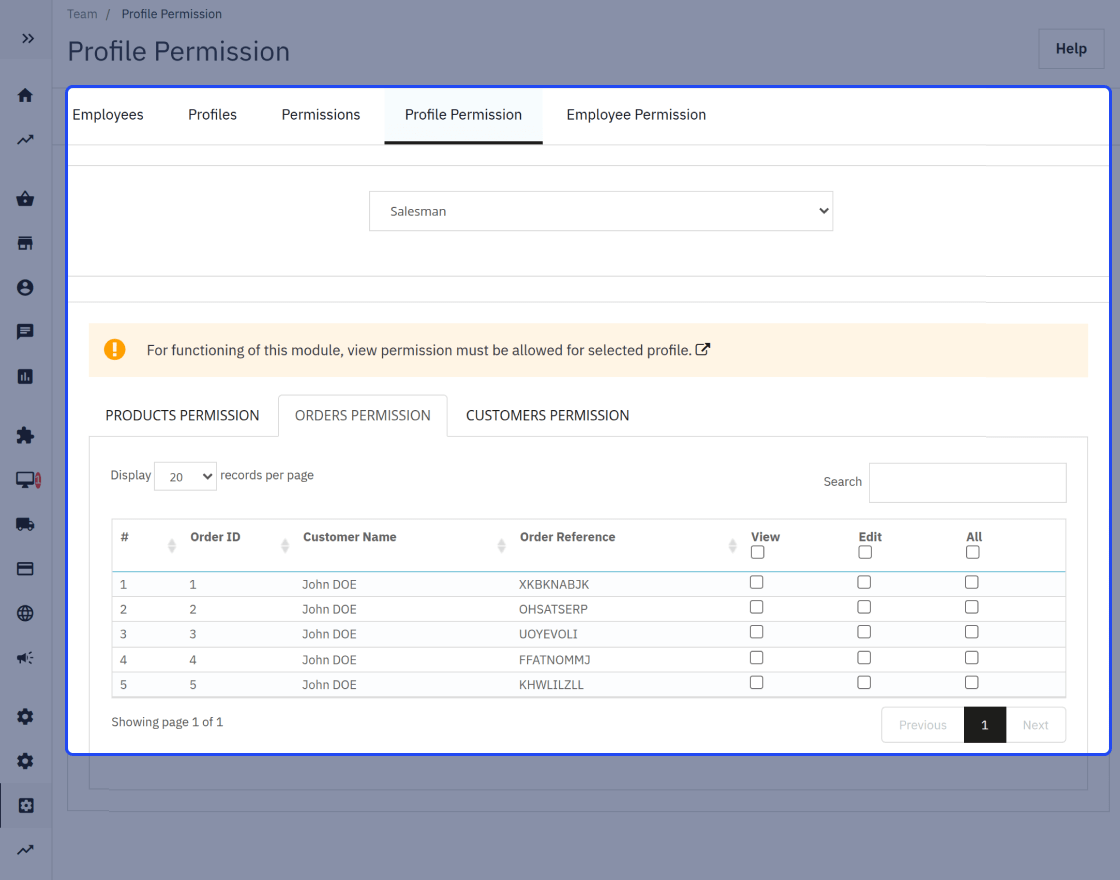Enable Edit permission for order KHWLILZLL
Viewport: 1120px width, 880px height.
pos(864,683)
